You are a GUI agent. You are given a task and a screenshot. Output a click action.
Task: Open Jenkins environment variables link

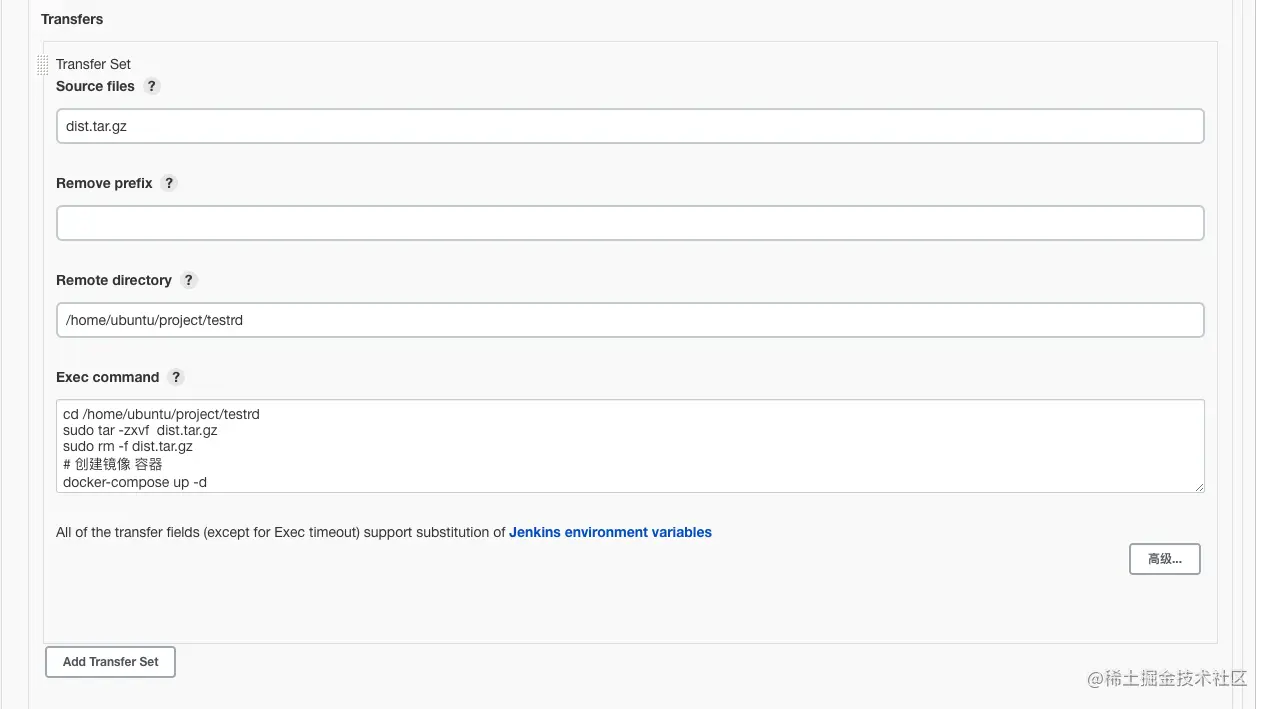[x=610, y=532]
